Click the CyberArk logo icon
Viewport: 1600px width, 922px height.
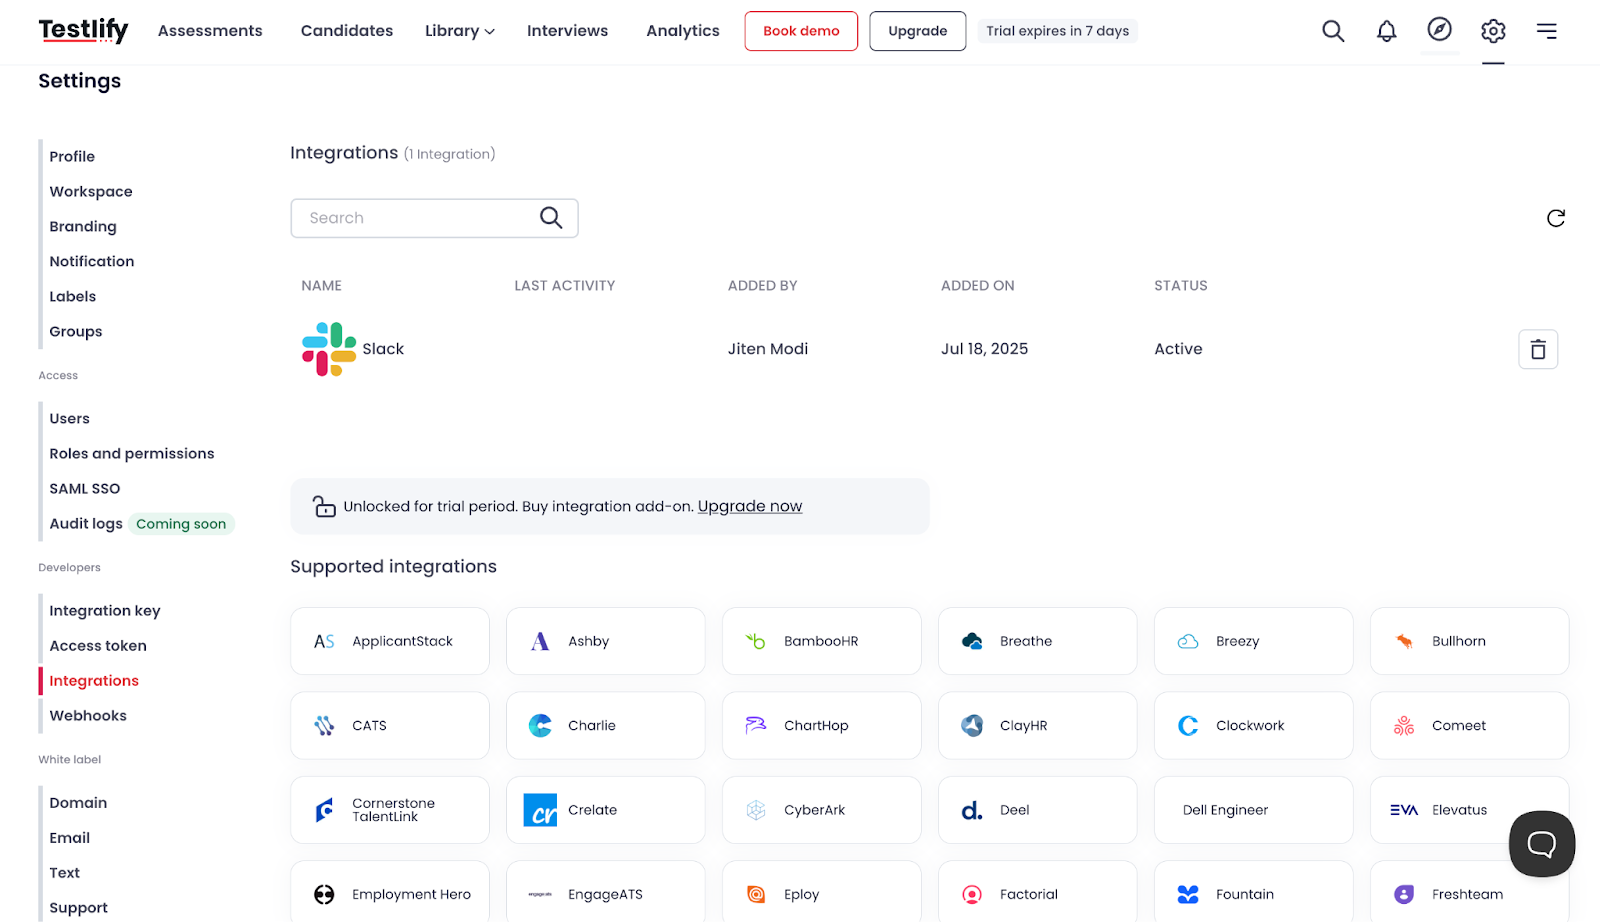click(x=756, y=810)
